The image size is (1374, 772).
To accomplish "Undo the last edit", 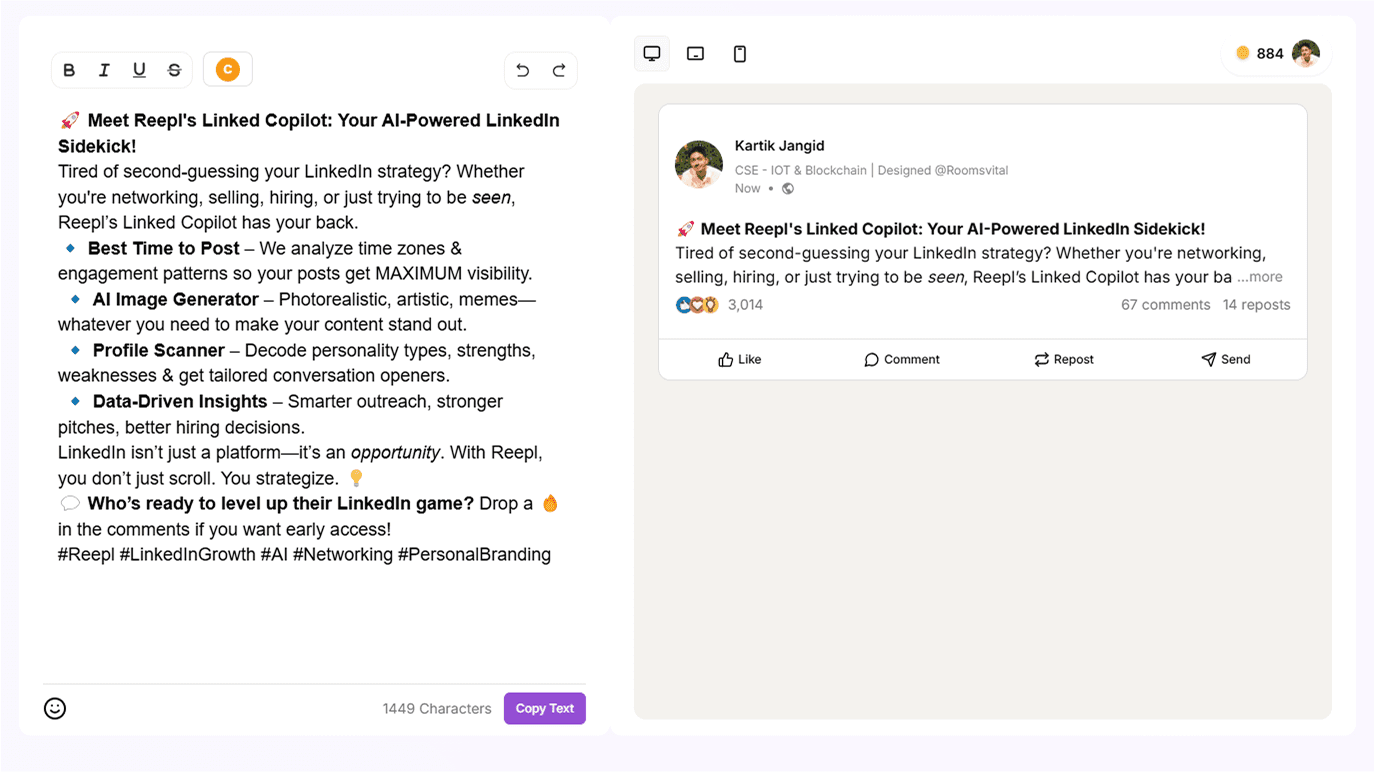I will [523, 70].
